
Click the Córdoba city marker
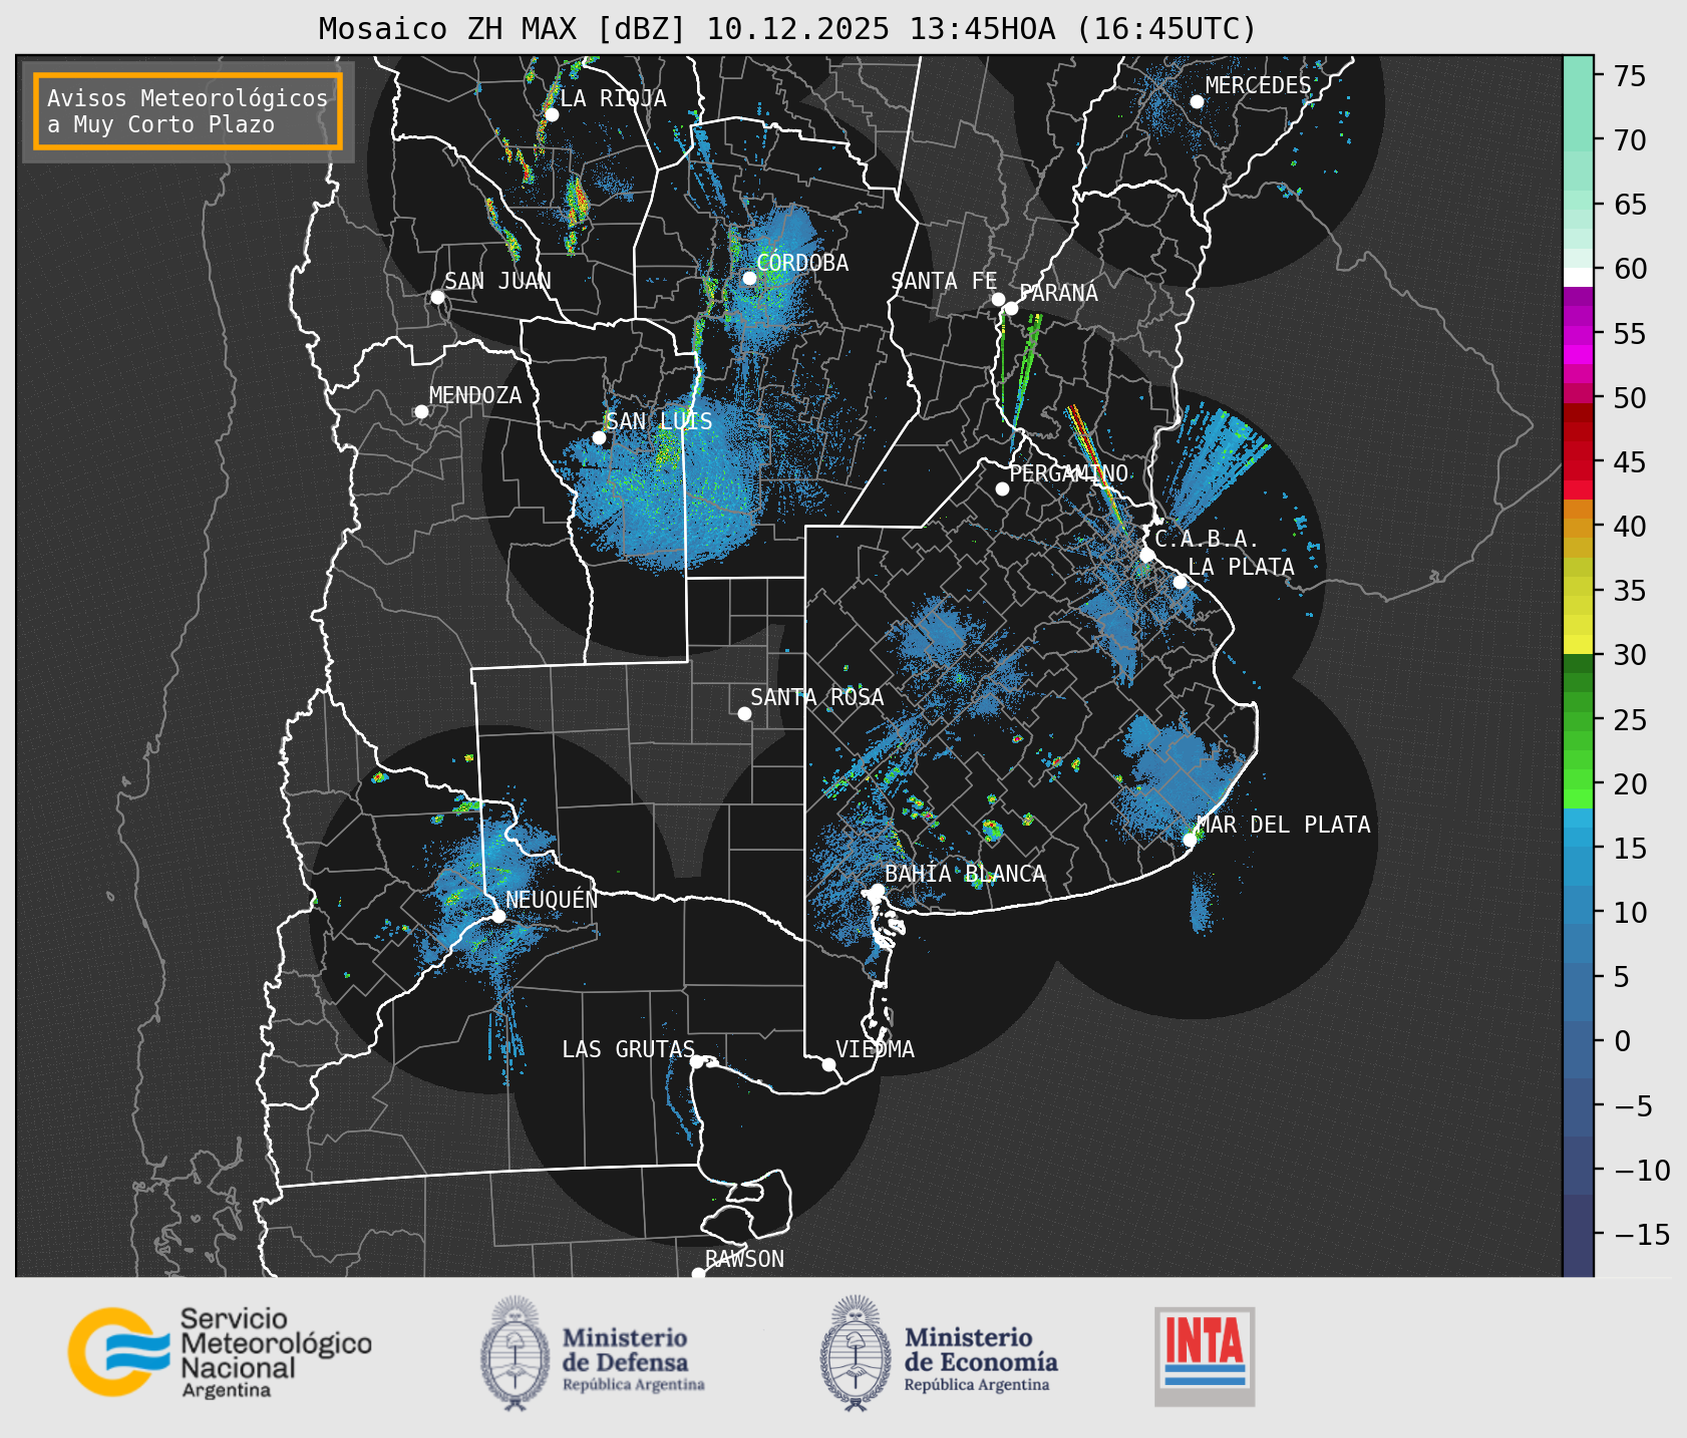tap(749, 278)
